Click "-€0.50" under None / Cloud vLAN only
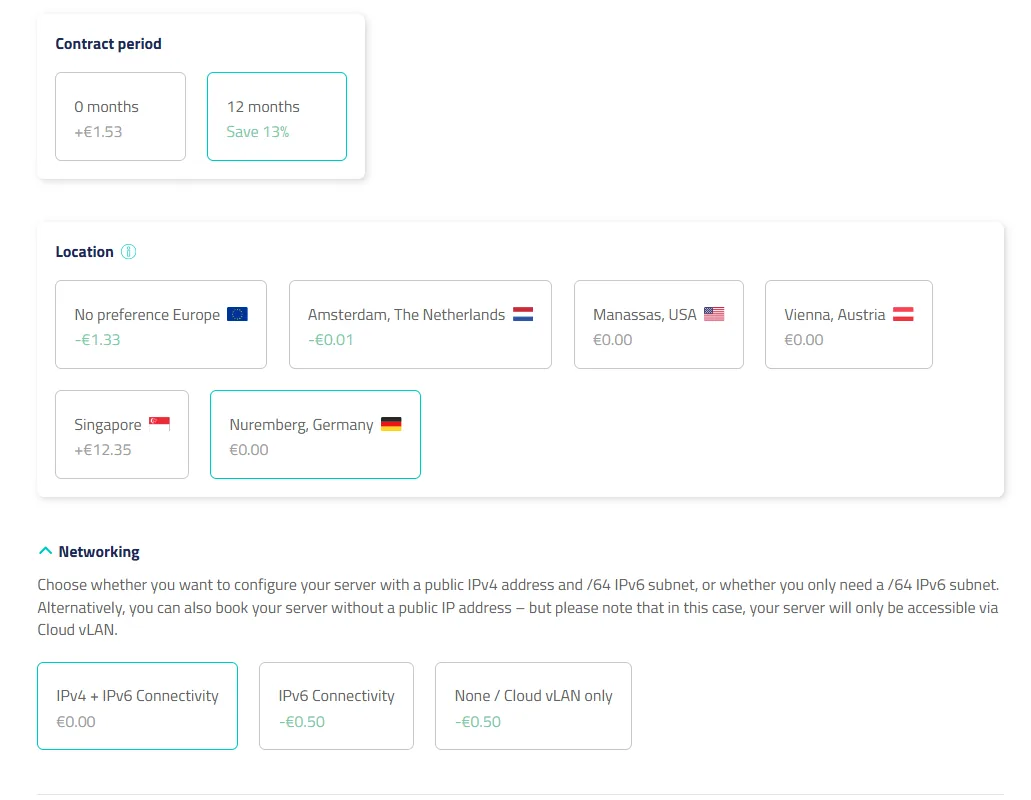The height and width of the screenshot is (800, 1031). 478,722
